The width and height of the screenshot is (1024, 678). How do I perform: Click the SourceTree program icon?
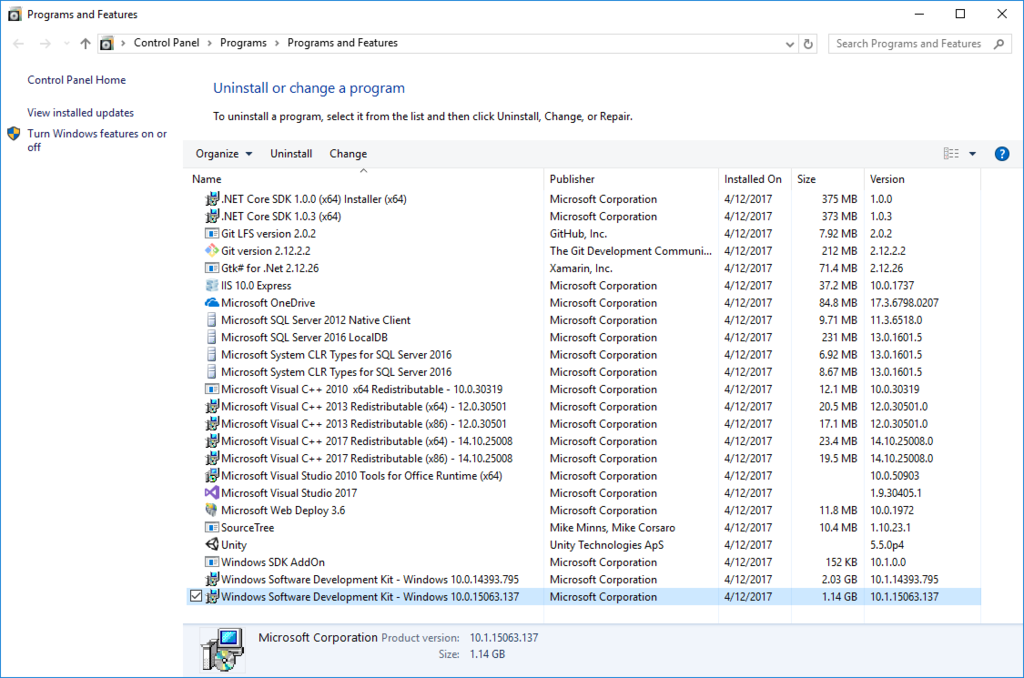click(x=212, y=528)
